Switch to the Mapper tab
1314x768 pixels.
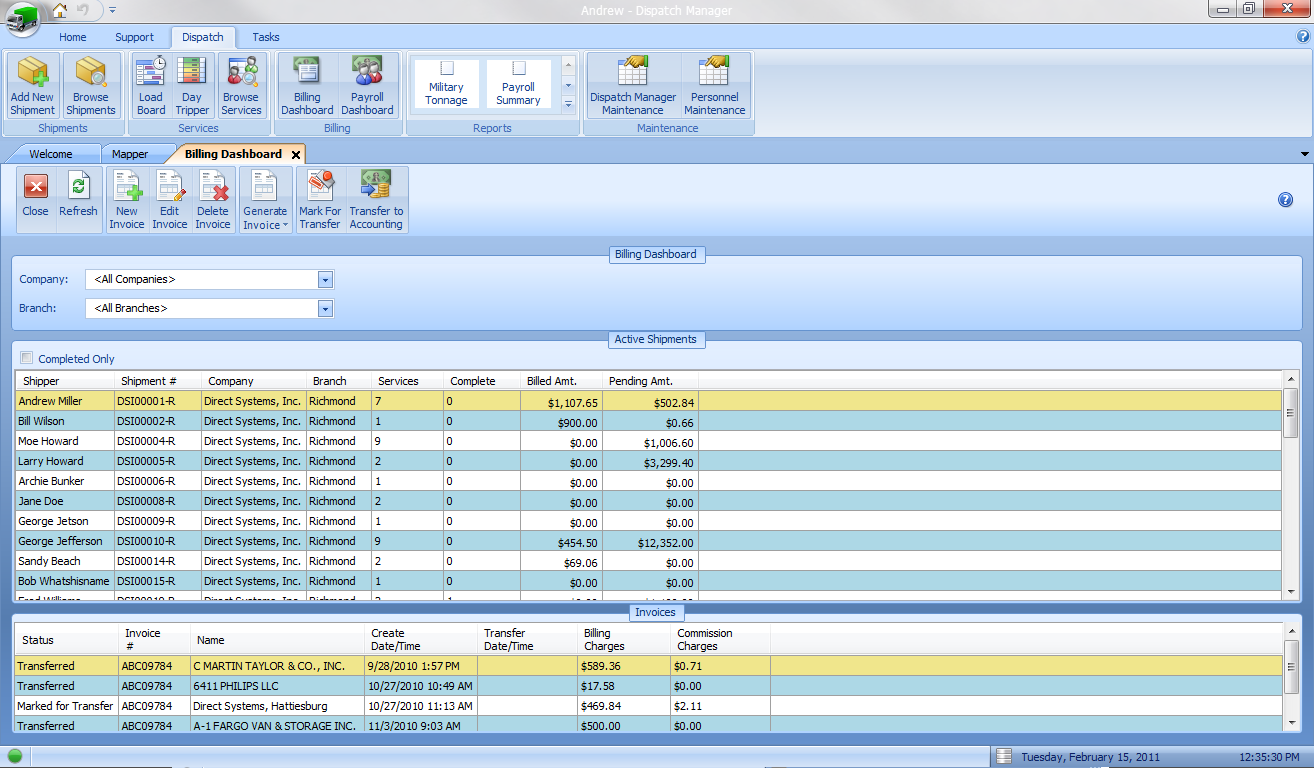[x=130, y=154]
